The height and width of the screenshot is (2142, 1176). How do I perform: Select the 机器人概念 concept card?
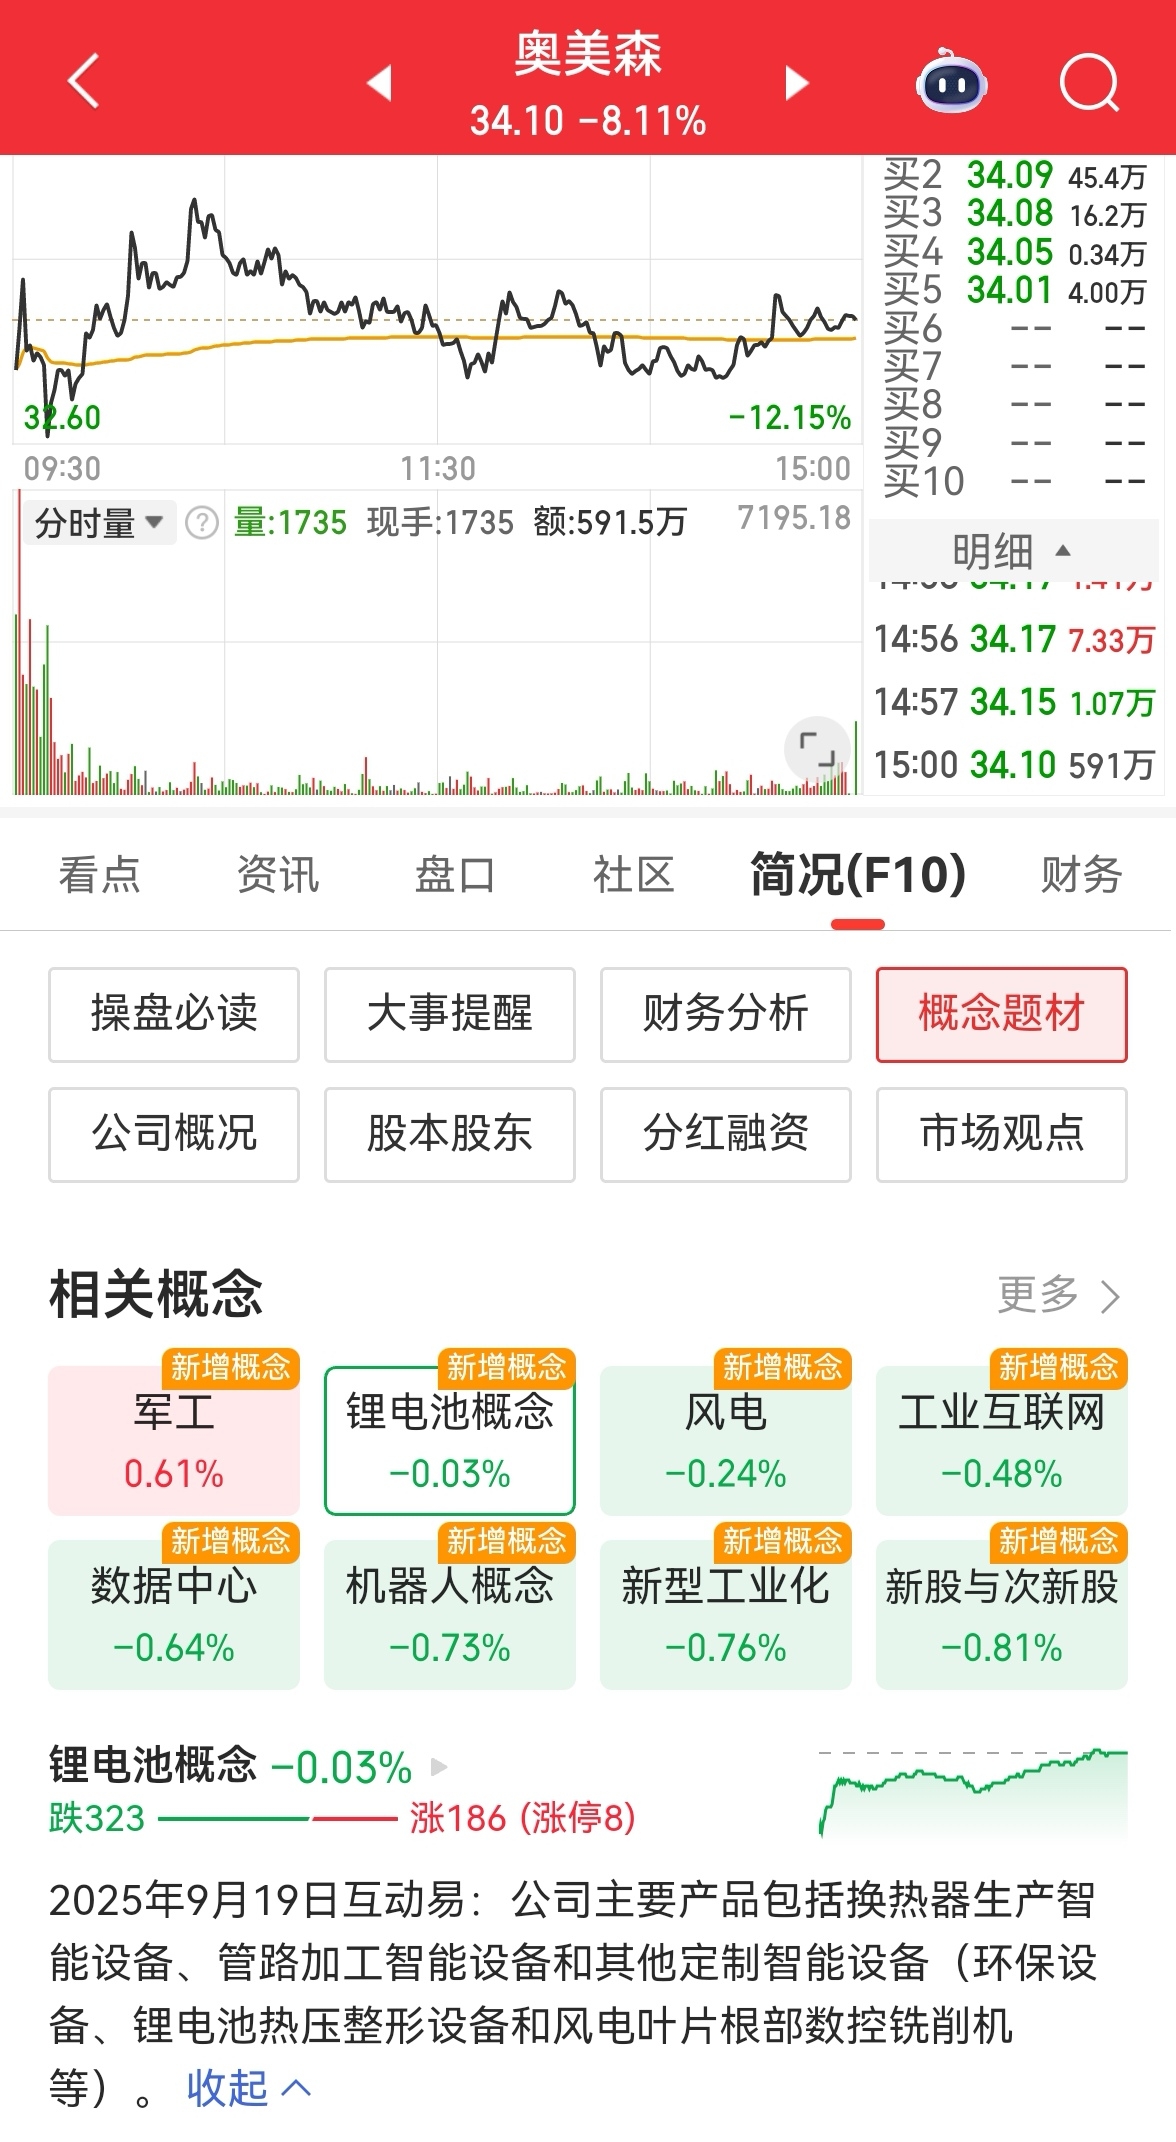coord(450,1614)
